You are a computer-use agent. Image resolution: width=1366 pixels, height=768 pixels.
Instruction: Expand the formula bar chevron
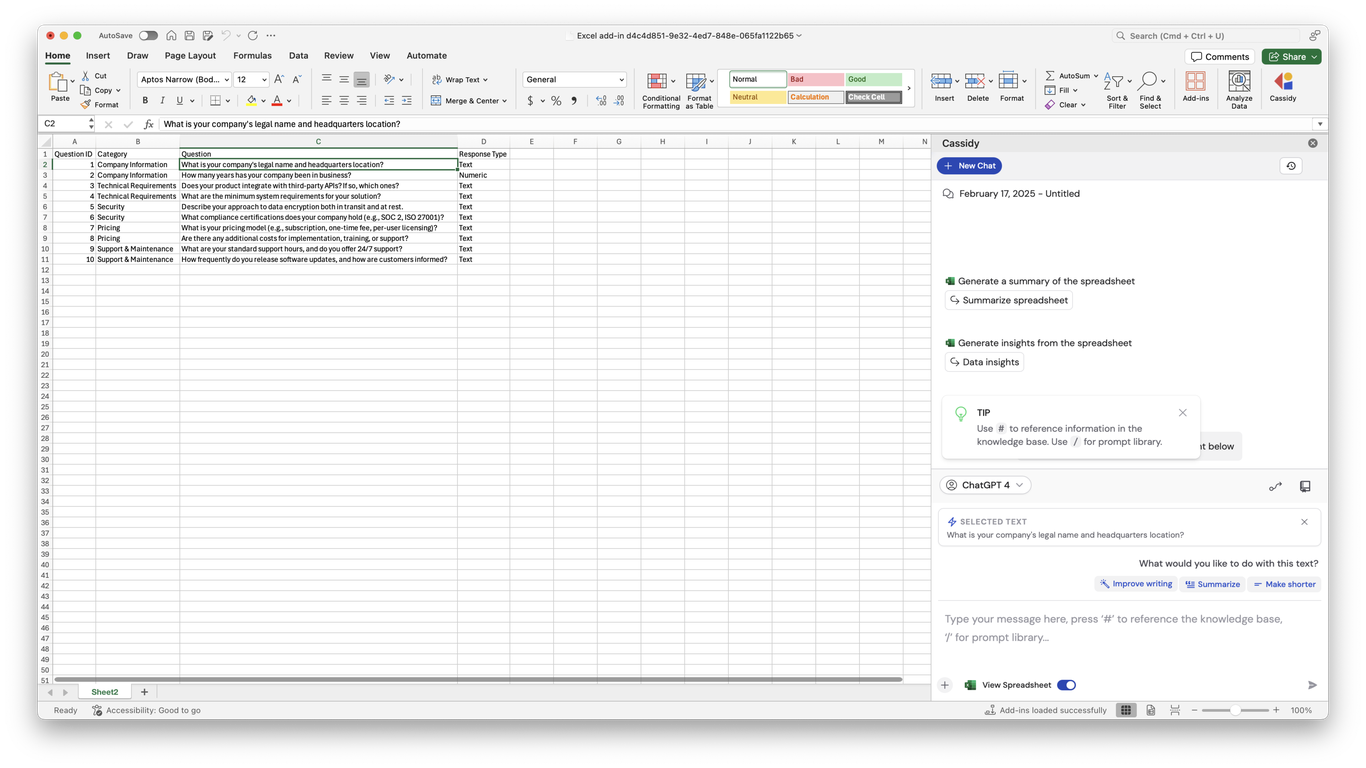tap(1320, 124)
